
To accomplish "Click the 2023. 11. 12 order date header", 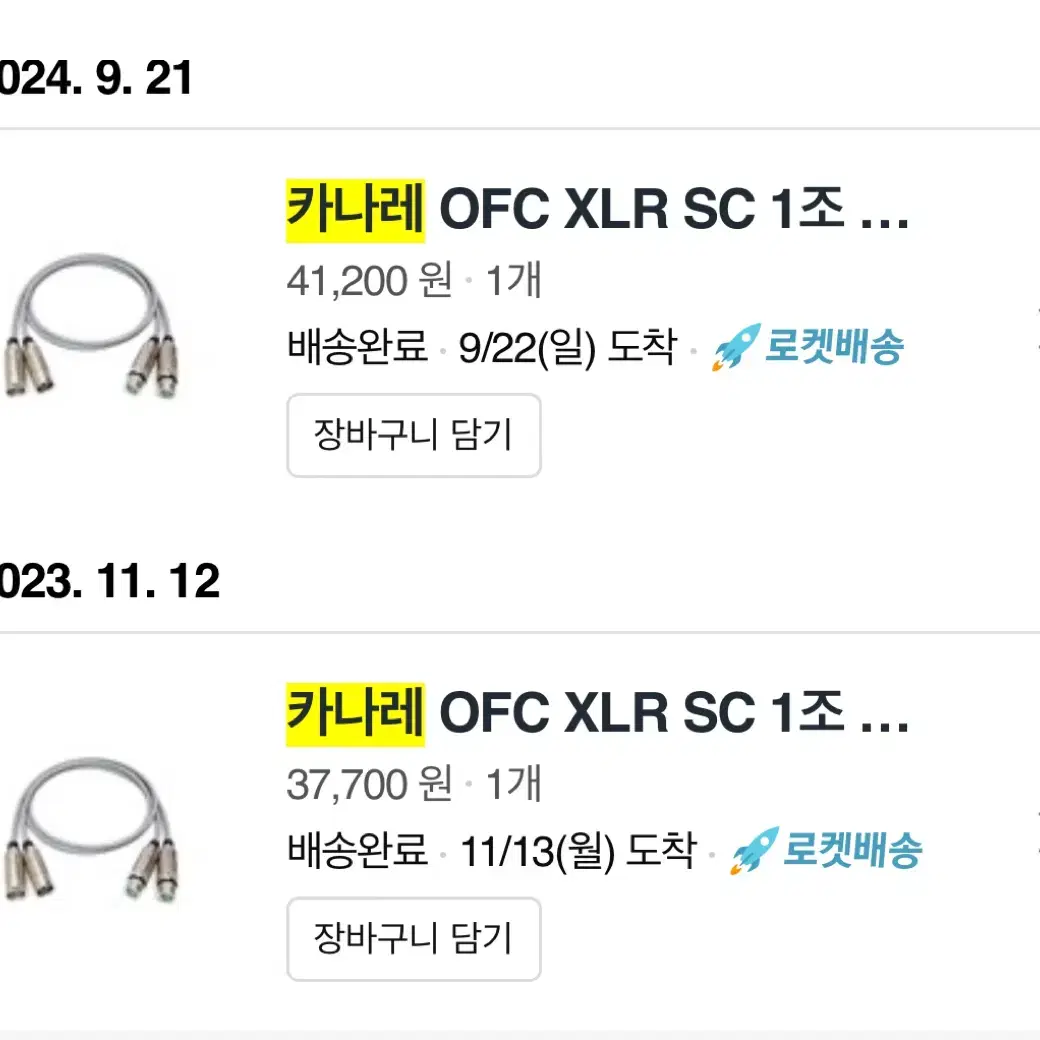I will [x=108, y=581].
